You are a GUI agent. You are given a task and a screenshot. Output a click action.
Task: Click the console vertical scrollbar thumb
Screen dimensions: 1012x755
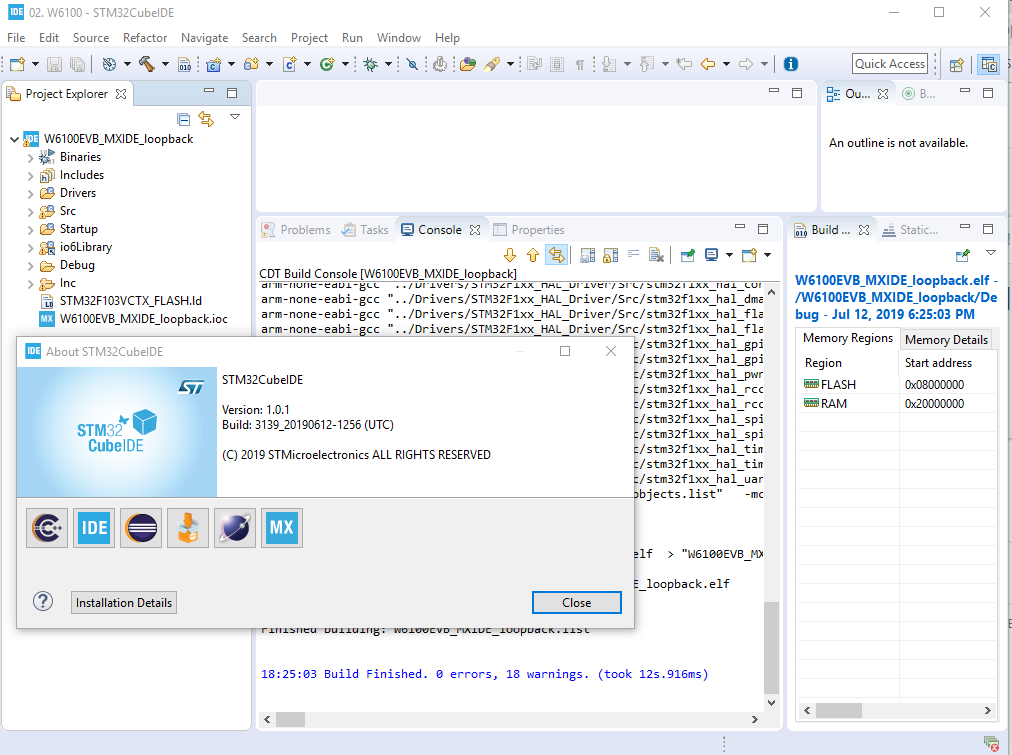point(771,647)
